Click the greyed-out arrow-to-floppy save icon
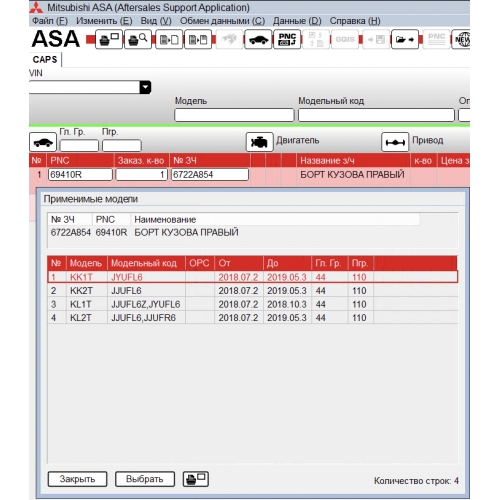 tap(376, 39)
